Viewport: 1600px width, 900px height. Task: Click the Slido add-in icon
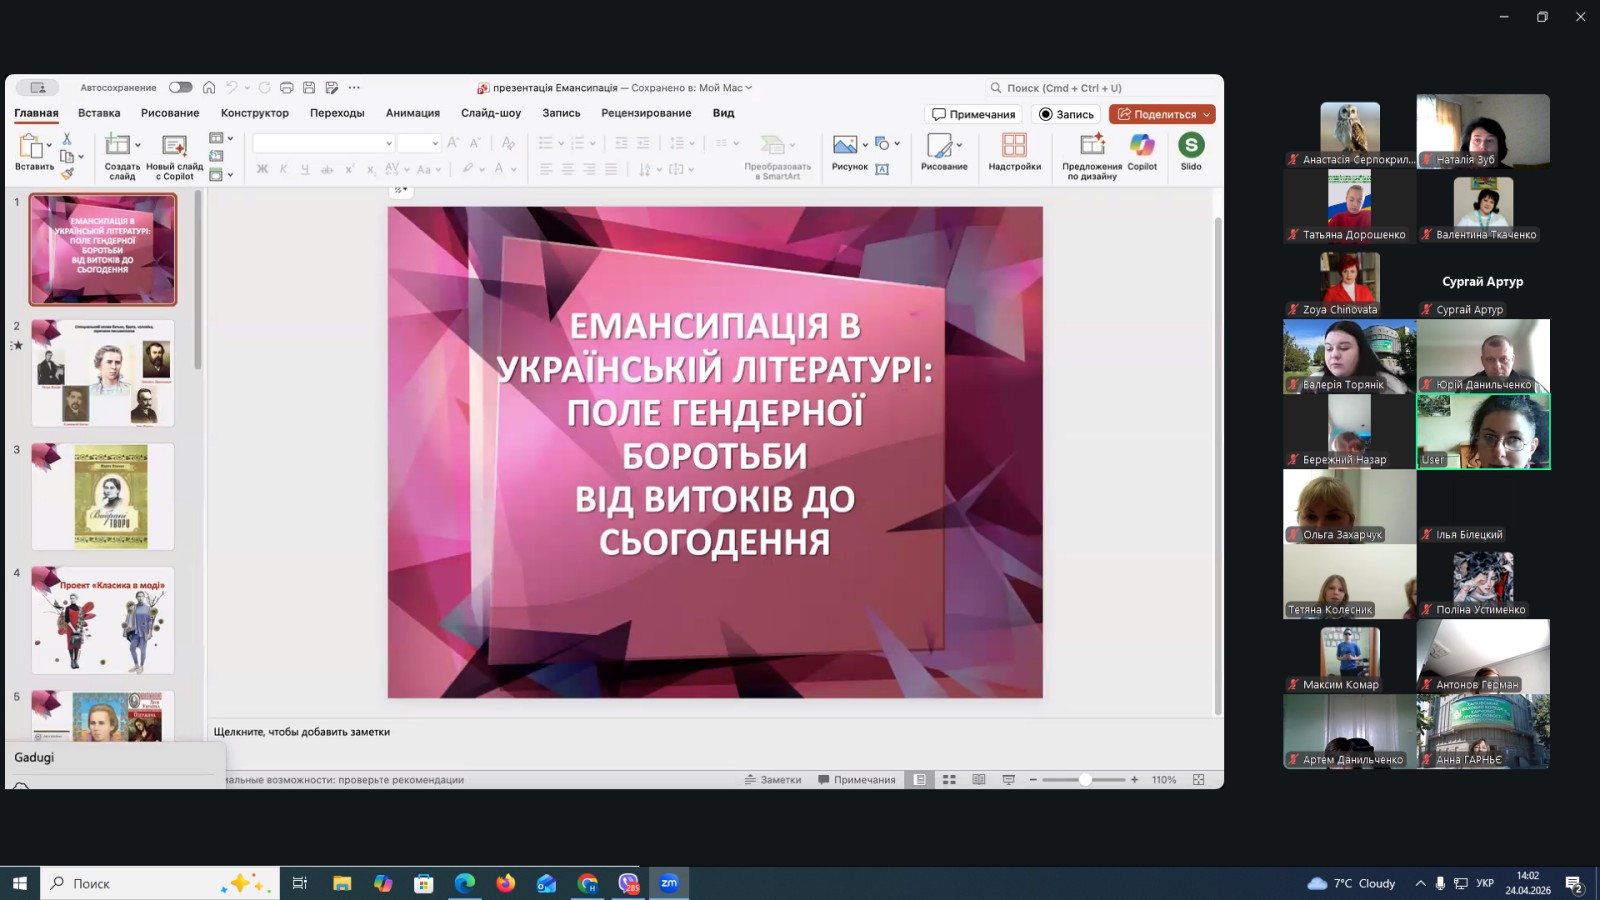point(1190,146)
